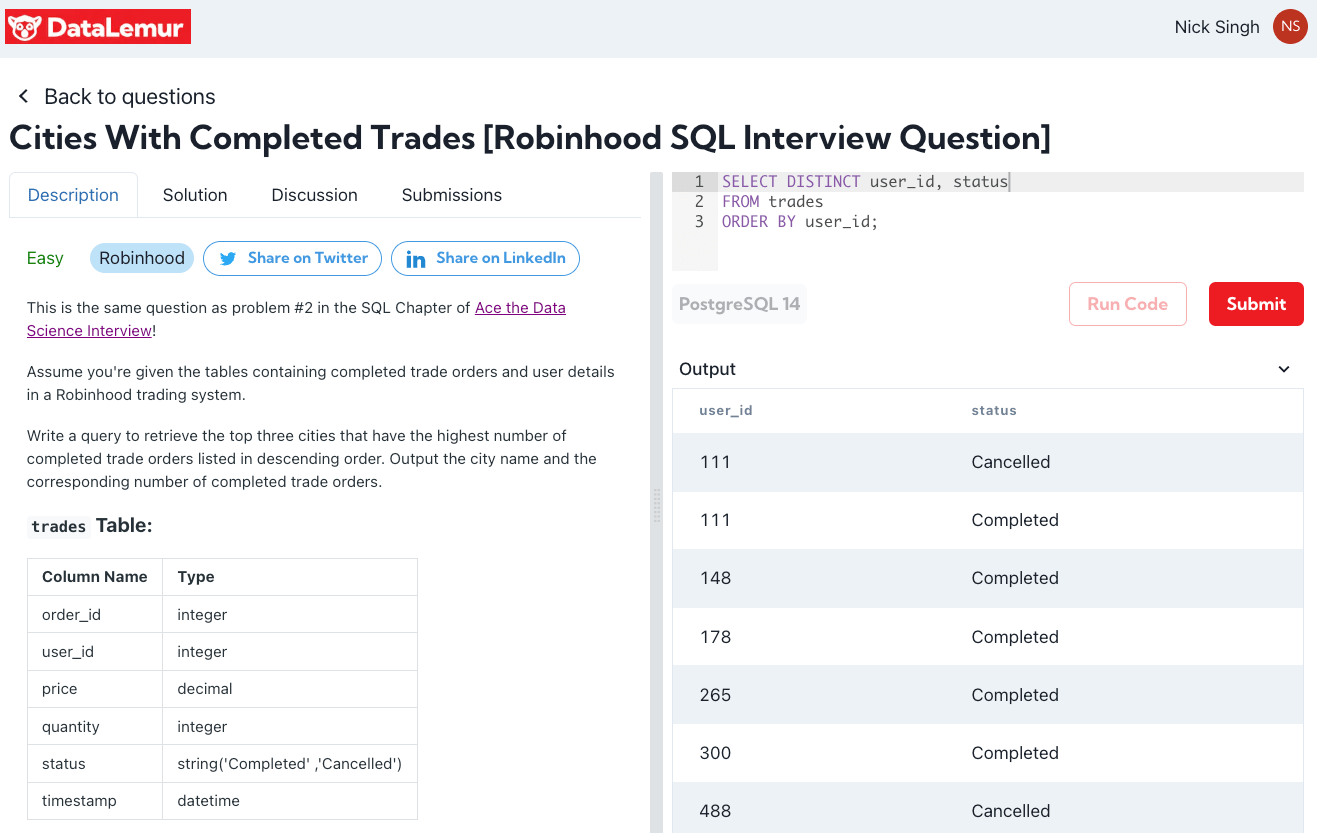The width and height of the screenshot is (1317, 833).
Task: Click the DataLemur logo icon
Action: click(24, 27)
